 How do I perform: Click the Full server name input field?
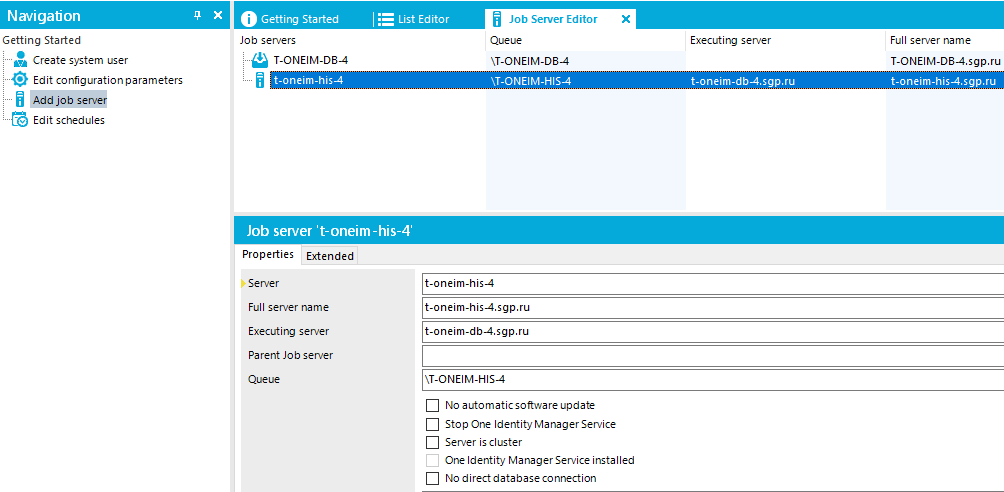[x=713, y=308]
